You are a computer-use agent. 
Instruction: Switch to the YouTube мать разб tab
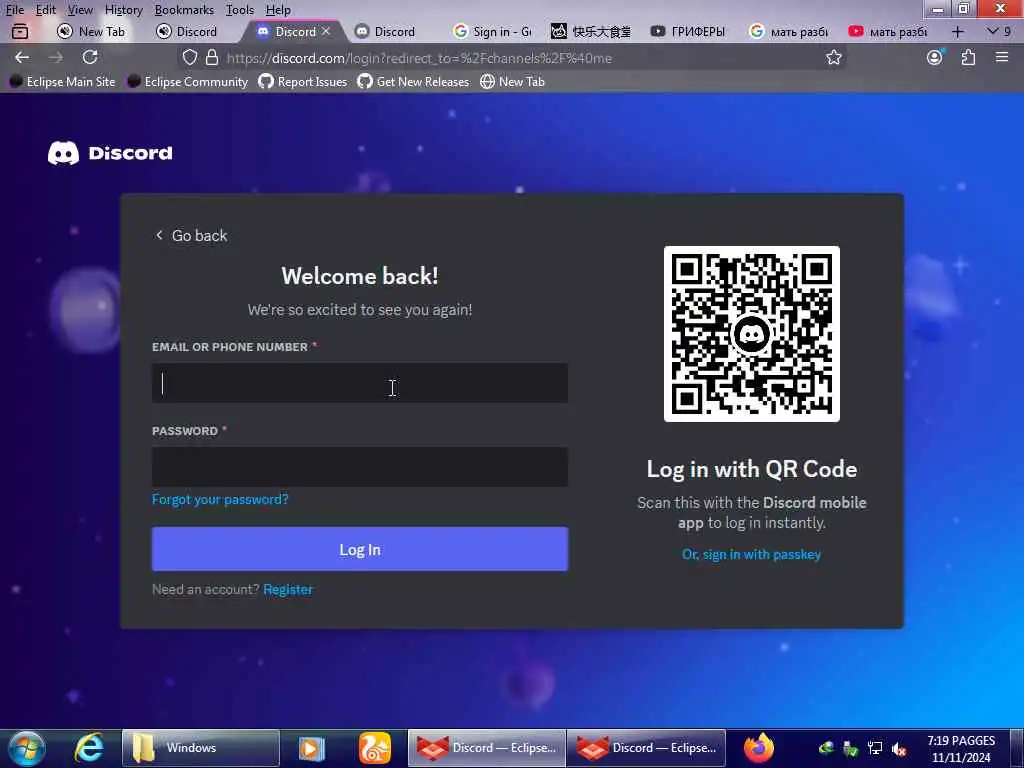click(888, 31)
